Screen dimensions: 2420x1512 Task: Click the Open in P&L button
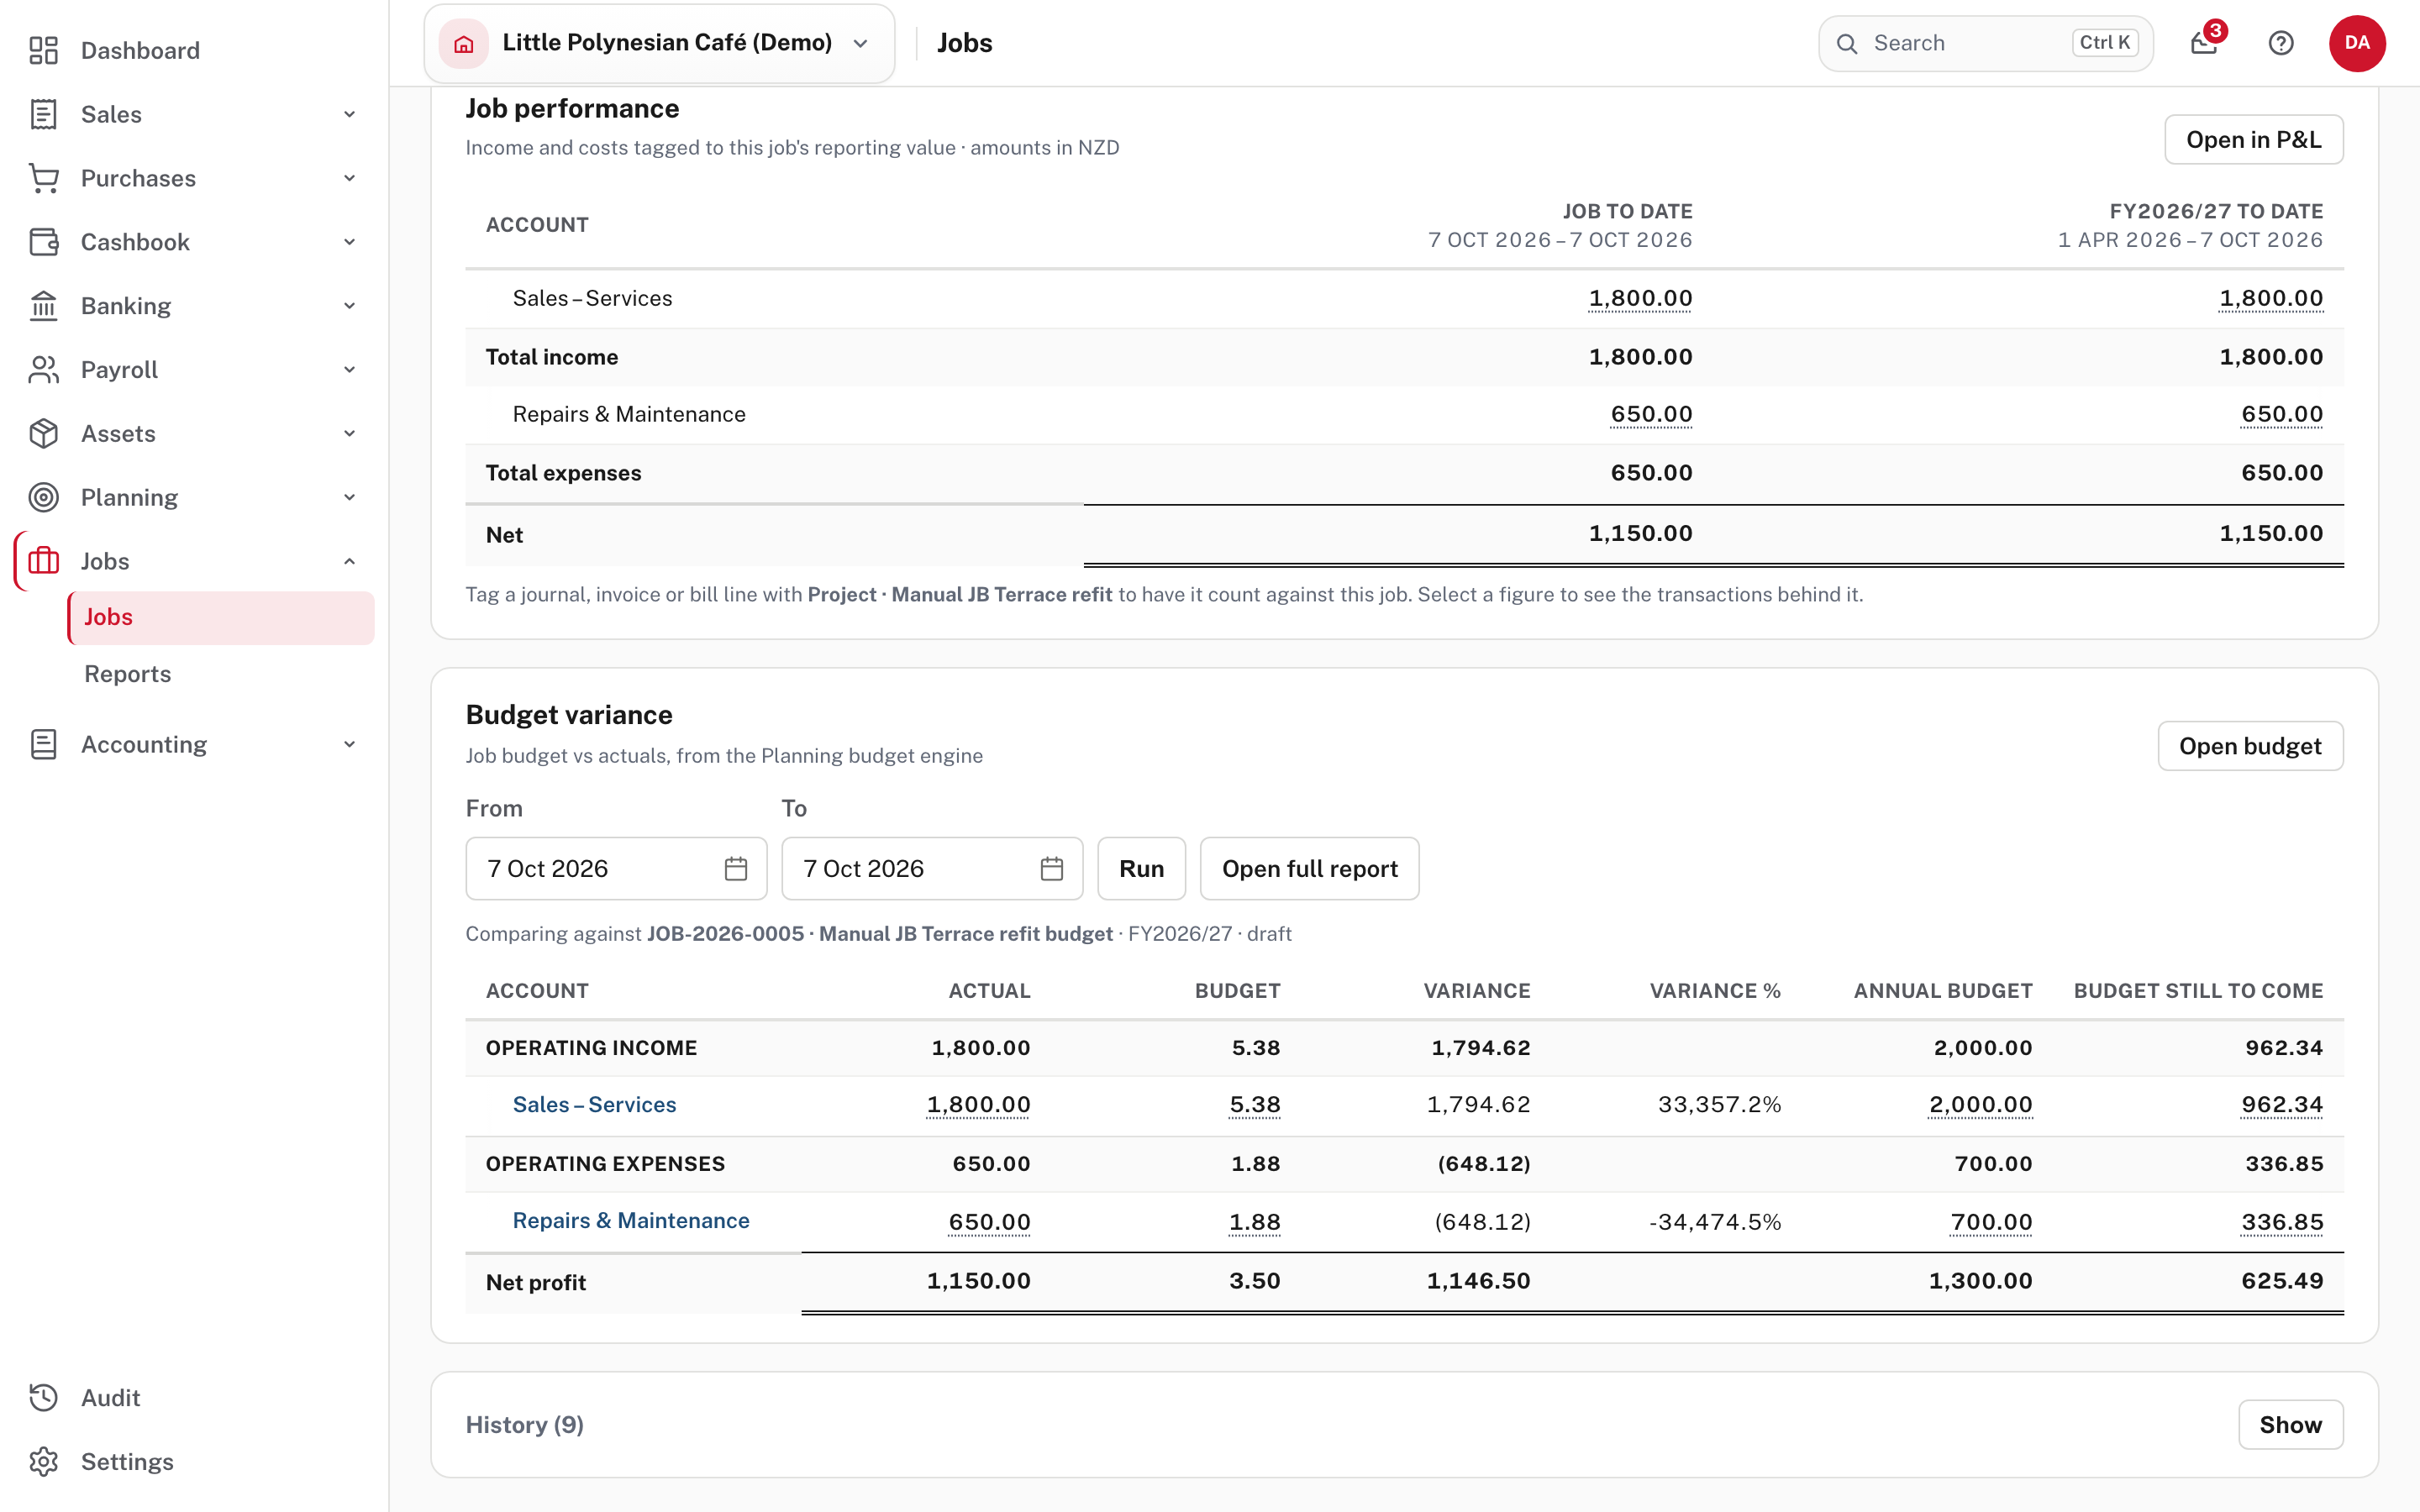click(2254, 139)
